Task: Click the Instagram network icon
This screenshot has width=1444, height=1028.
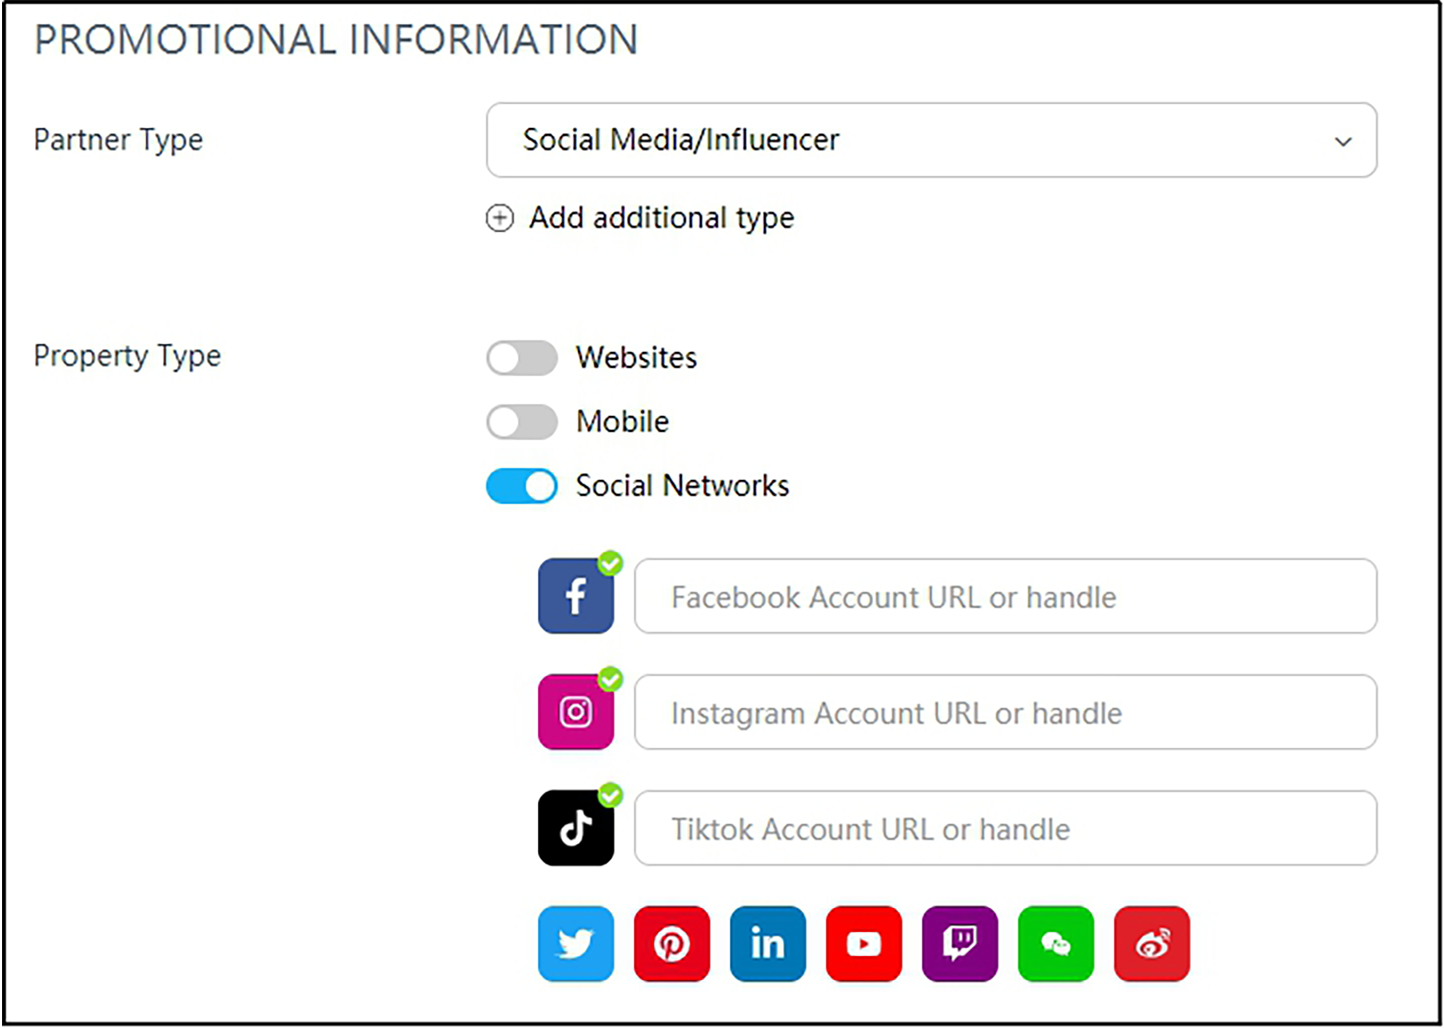Action: coord(575,712)
